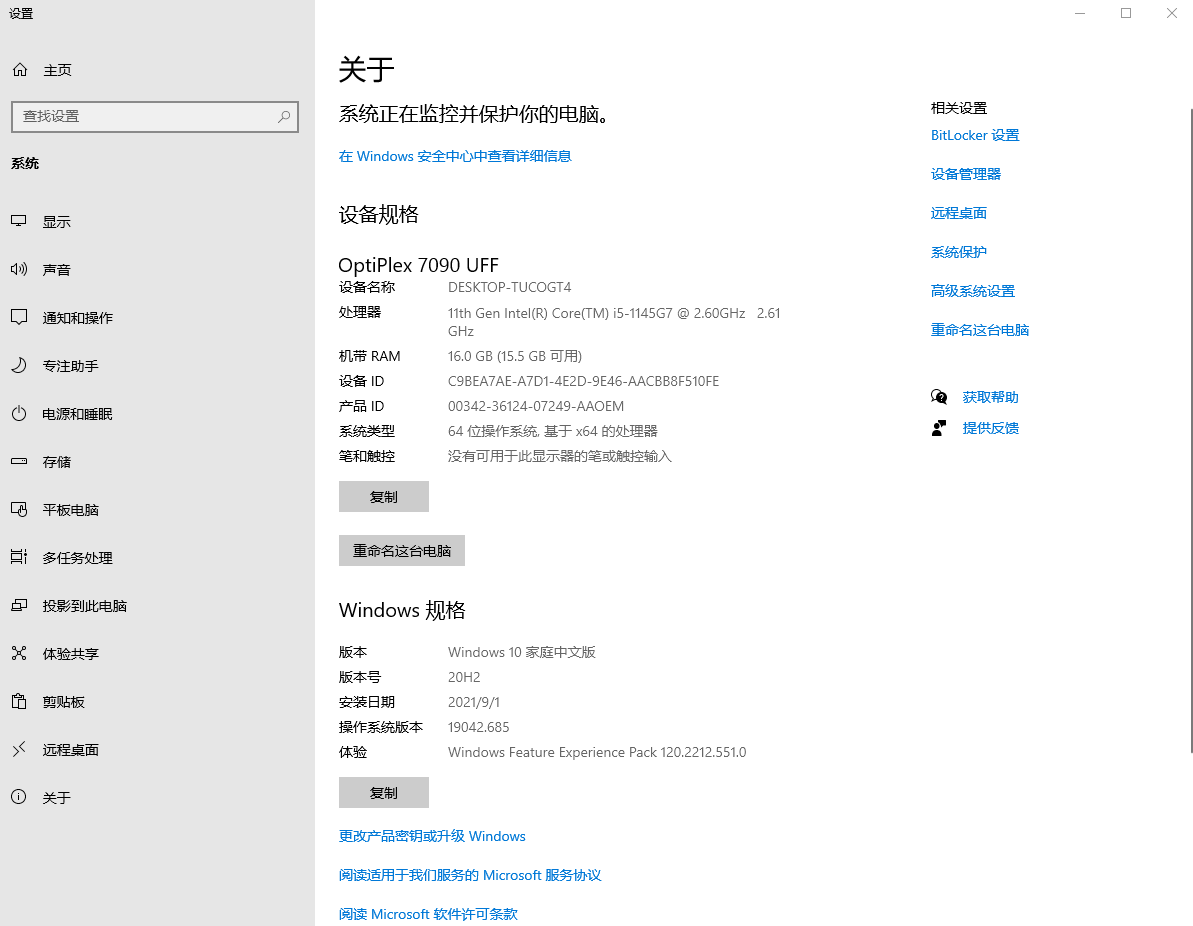
Task: Open the 获取帮助 link
Action: (x=990, y=396)
